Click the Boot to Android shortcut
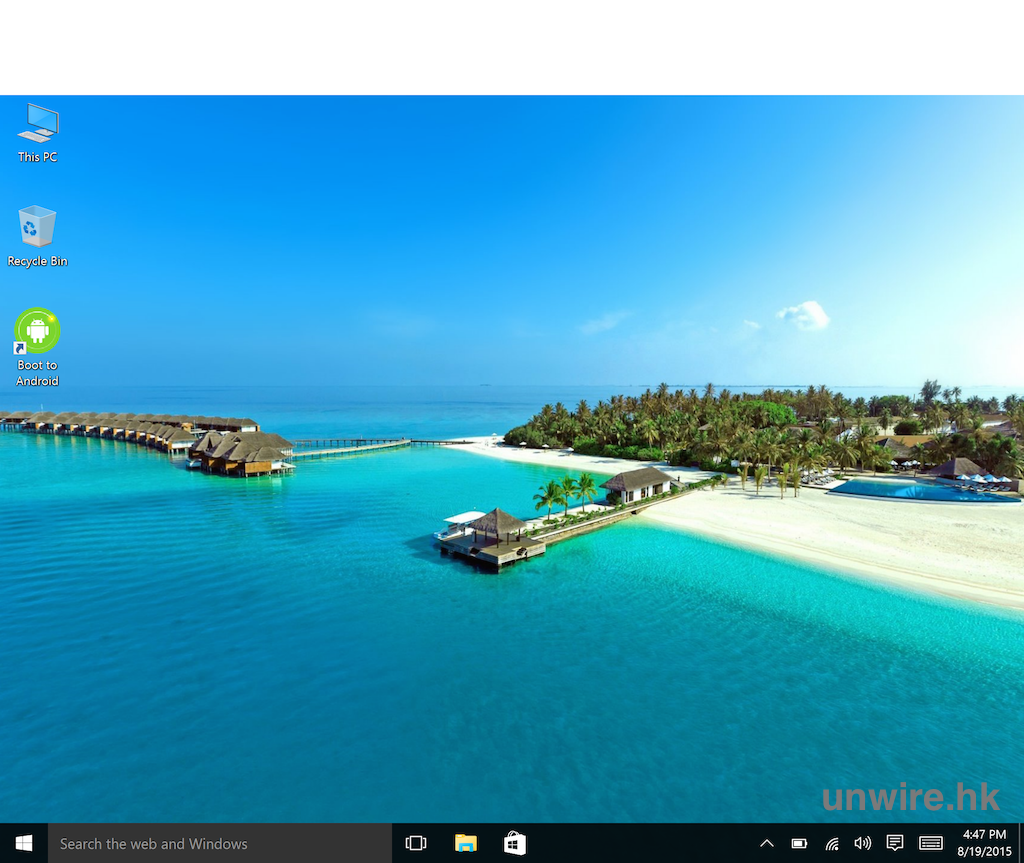This screenshot has width=1024, height=863. click(x=38, y=331)
